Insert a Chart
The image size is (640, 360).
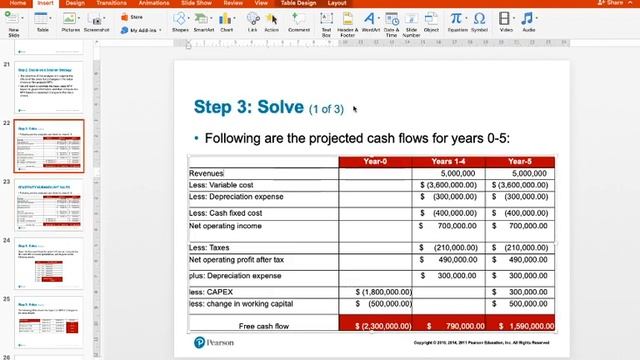tap(225, 19)
